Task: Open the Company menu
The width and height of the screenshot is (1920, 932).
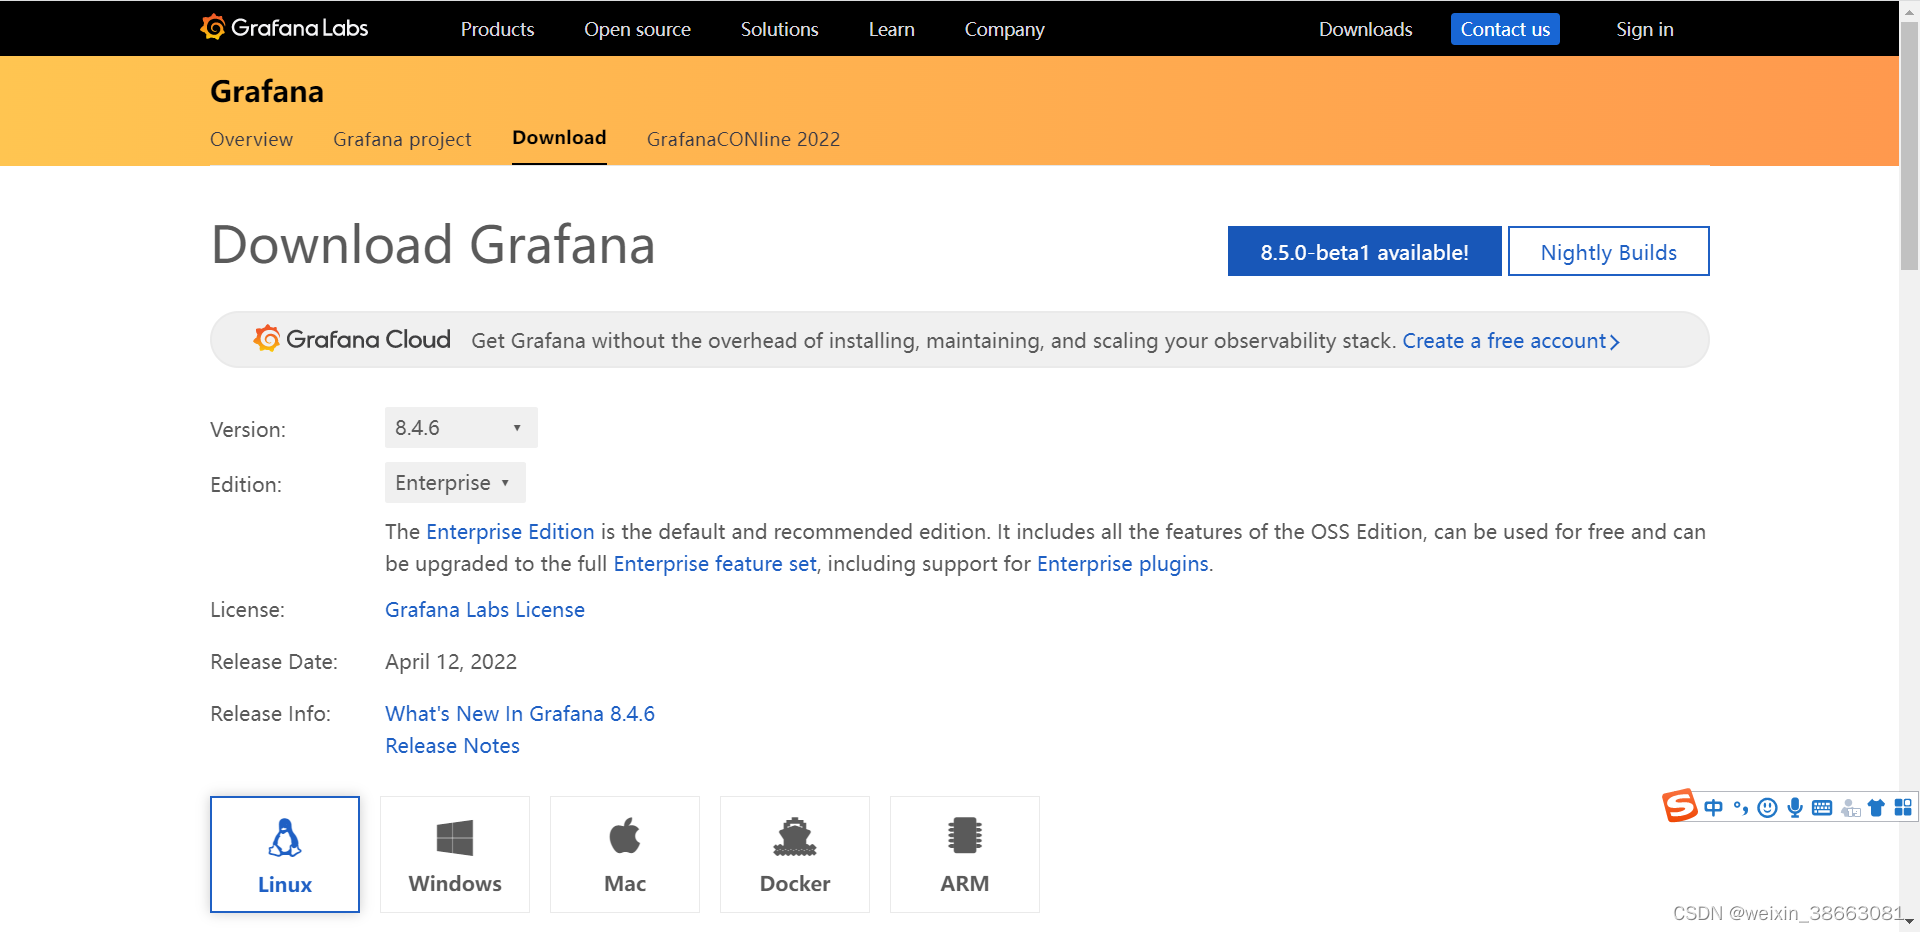Action: [x=1004, y=30]
